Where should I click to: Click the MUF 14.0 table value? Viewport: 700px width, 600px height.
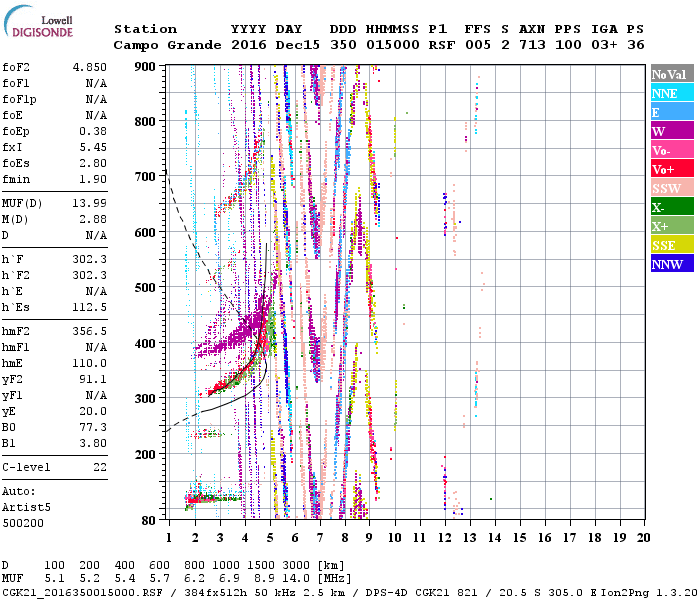click(297, 579)
